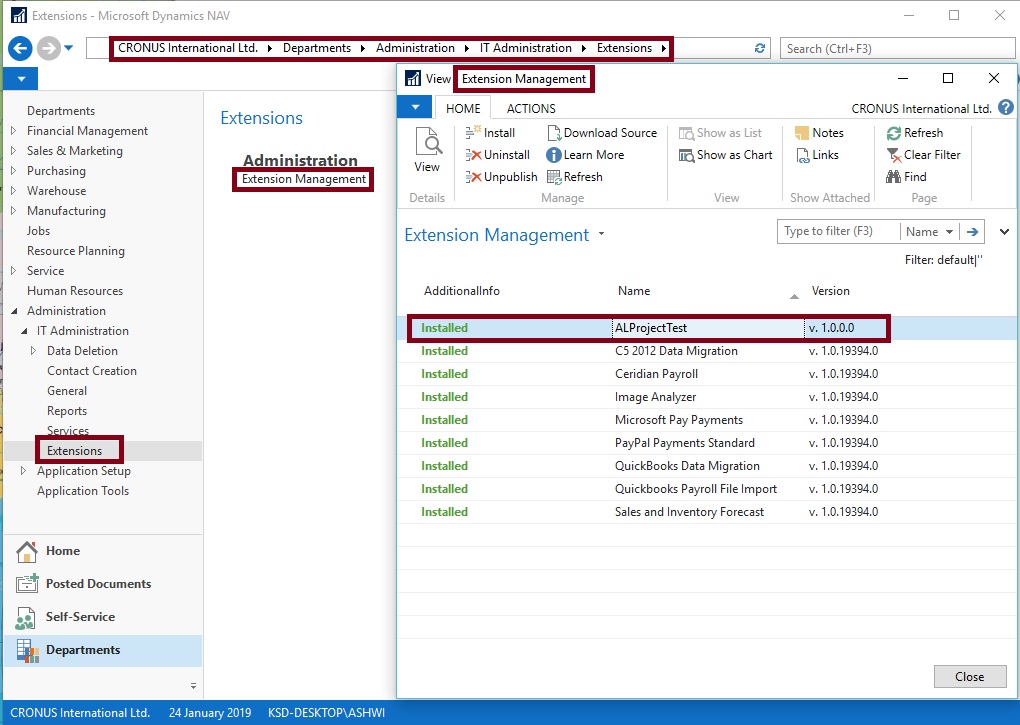Click the Type to filter input box
1020x725 pixels.
[x=838, y=232]
